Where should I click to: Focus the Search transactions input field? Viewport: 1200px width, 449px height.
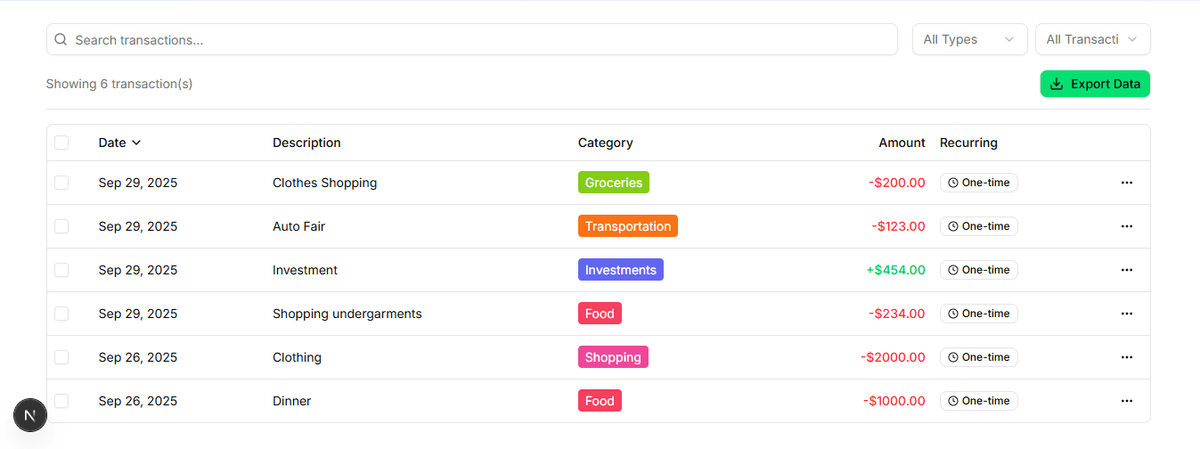click(480, 40)
